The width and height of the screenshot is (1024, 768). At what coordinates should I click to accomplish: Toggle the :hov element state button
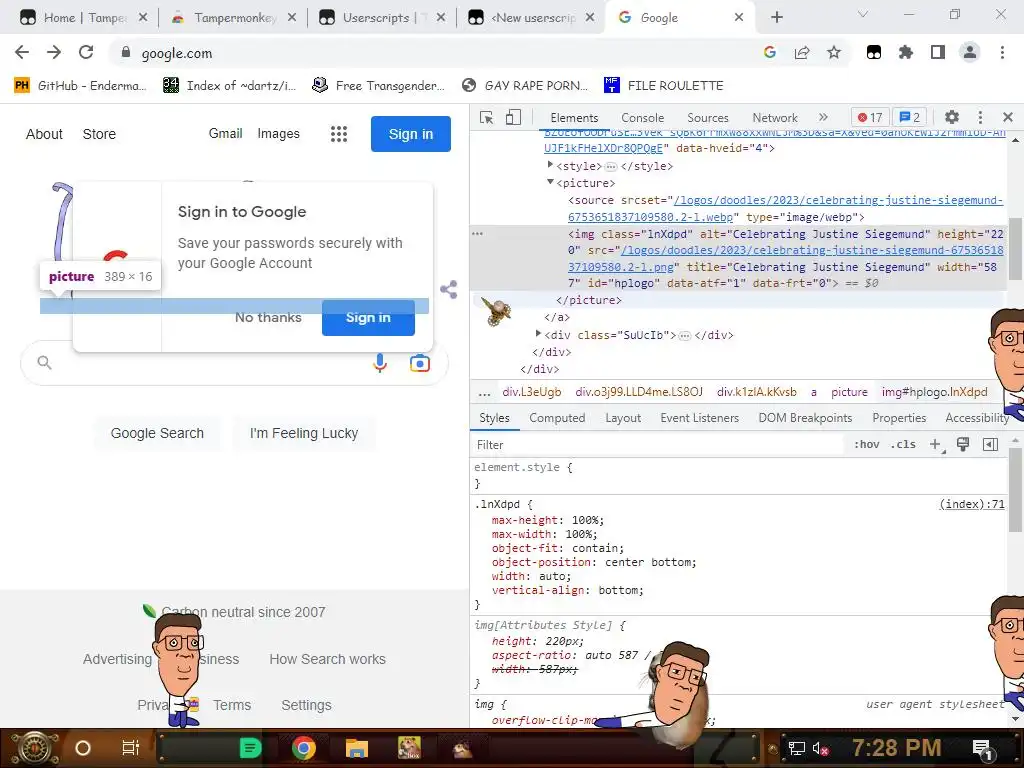(867, 445)
